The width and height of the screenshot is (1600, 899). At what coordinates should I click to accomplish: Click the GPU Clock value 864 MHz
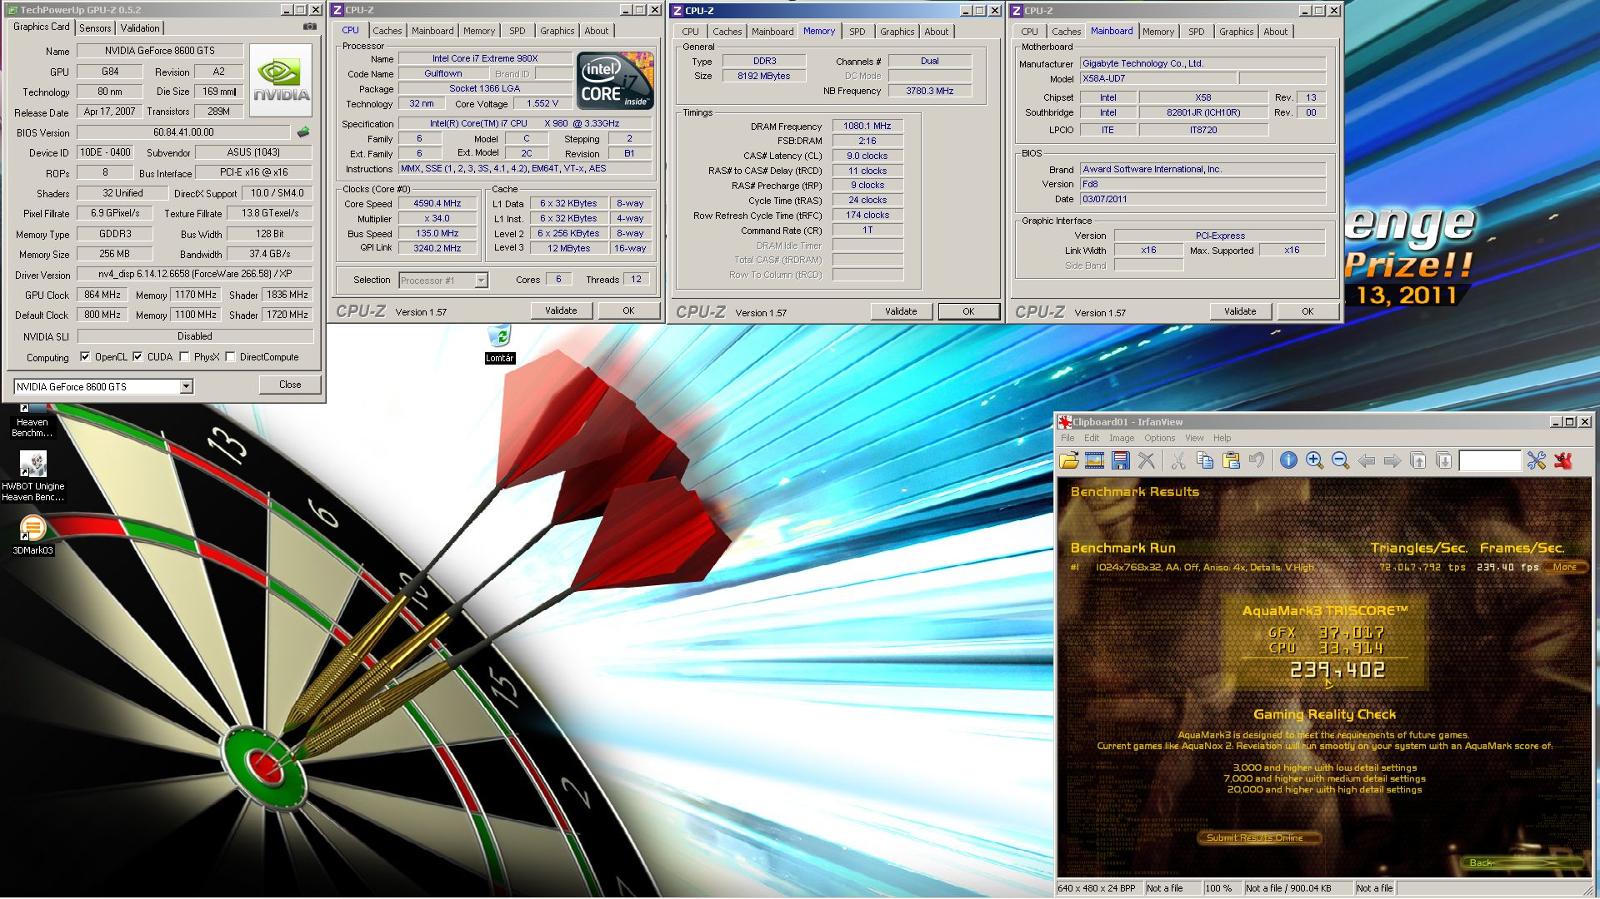(102, 295)
